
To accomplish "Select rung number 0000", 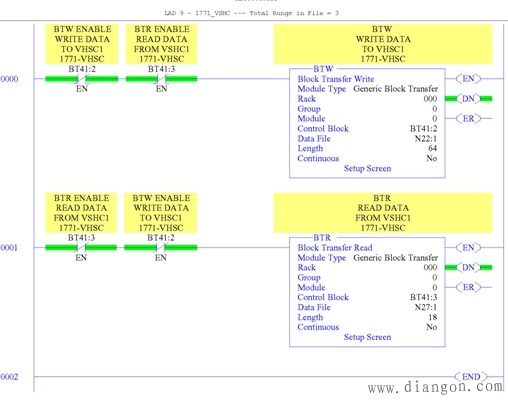I will click(x=9, y=79).
